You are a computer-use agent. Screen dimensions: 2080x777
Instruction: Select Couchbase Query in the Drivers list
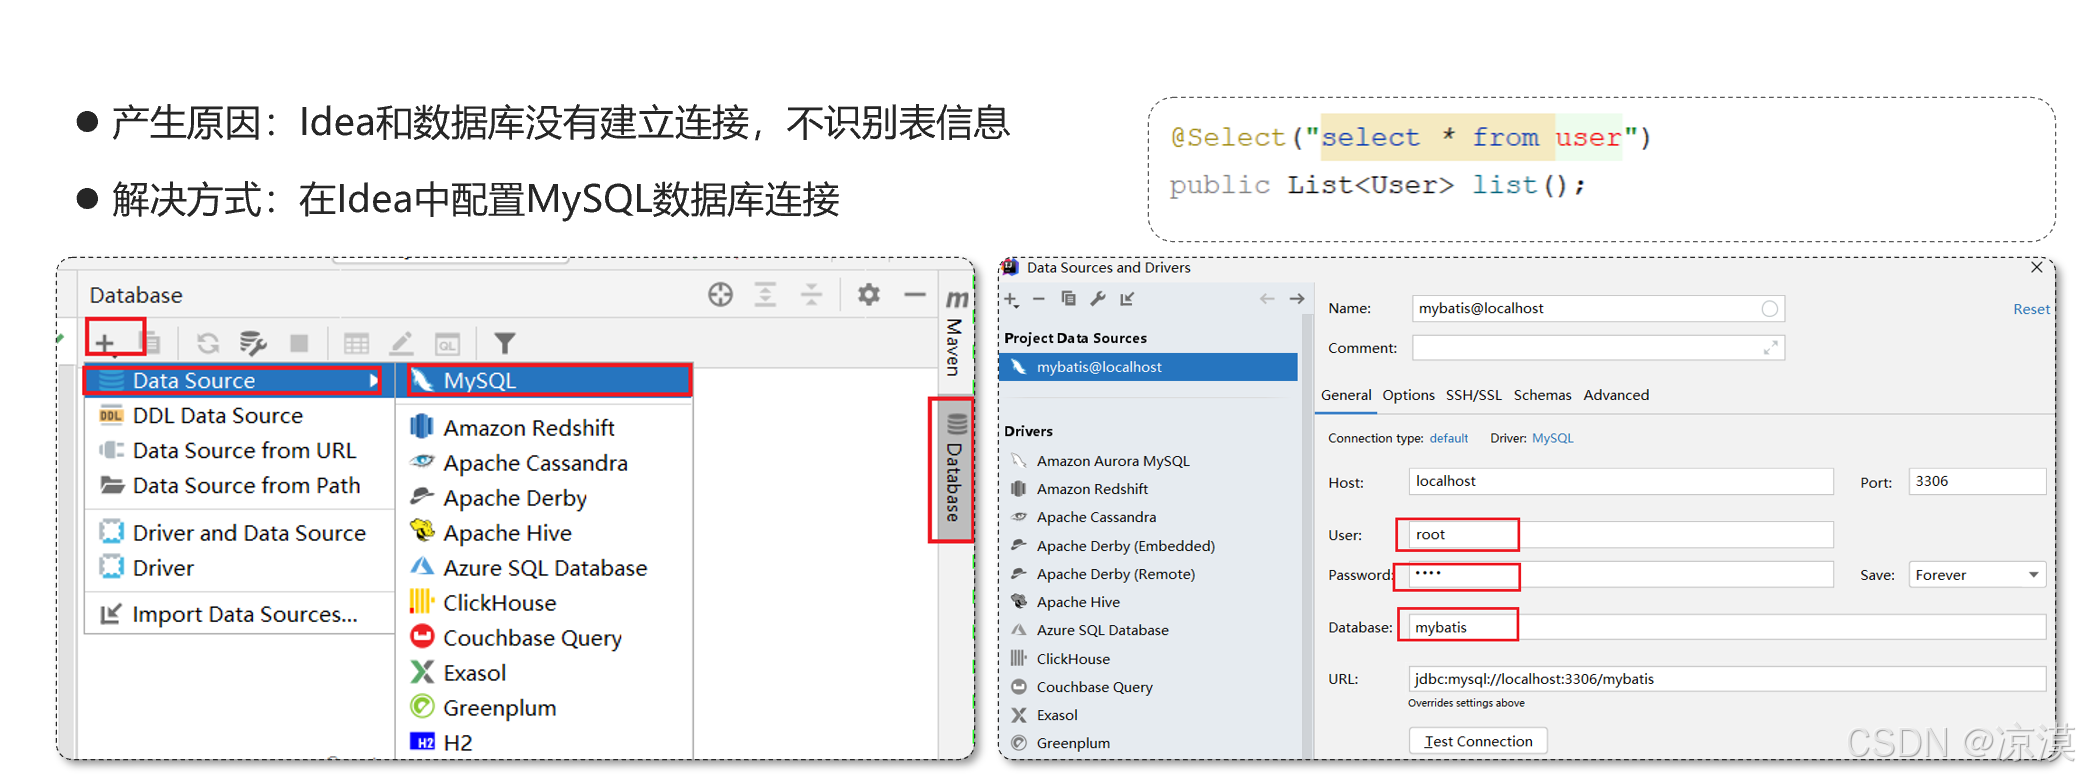click(1094, 687)
